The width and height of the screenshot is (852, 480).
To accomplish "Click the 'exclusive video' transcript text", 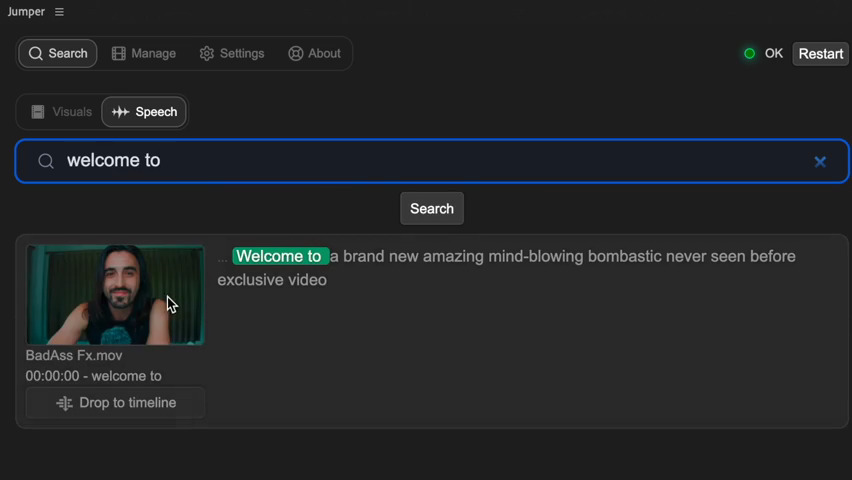I will click(272, 280).
